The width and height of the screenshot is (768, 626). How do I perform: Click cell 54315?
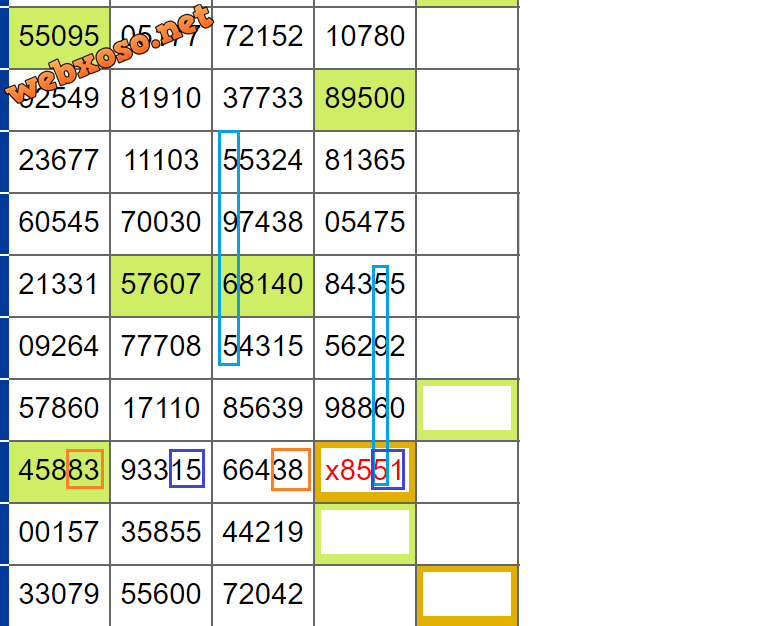pyautogui.click(x=263, y=348)
